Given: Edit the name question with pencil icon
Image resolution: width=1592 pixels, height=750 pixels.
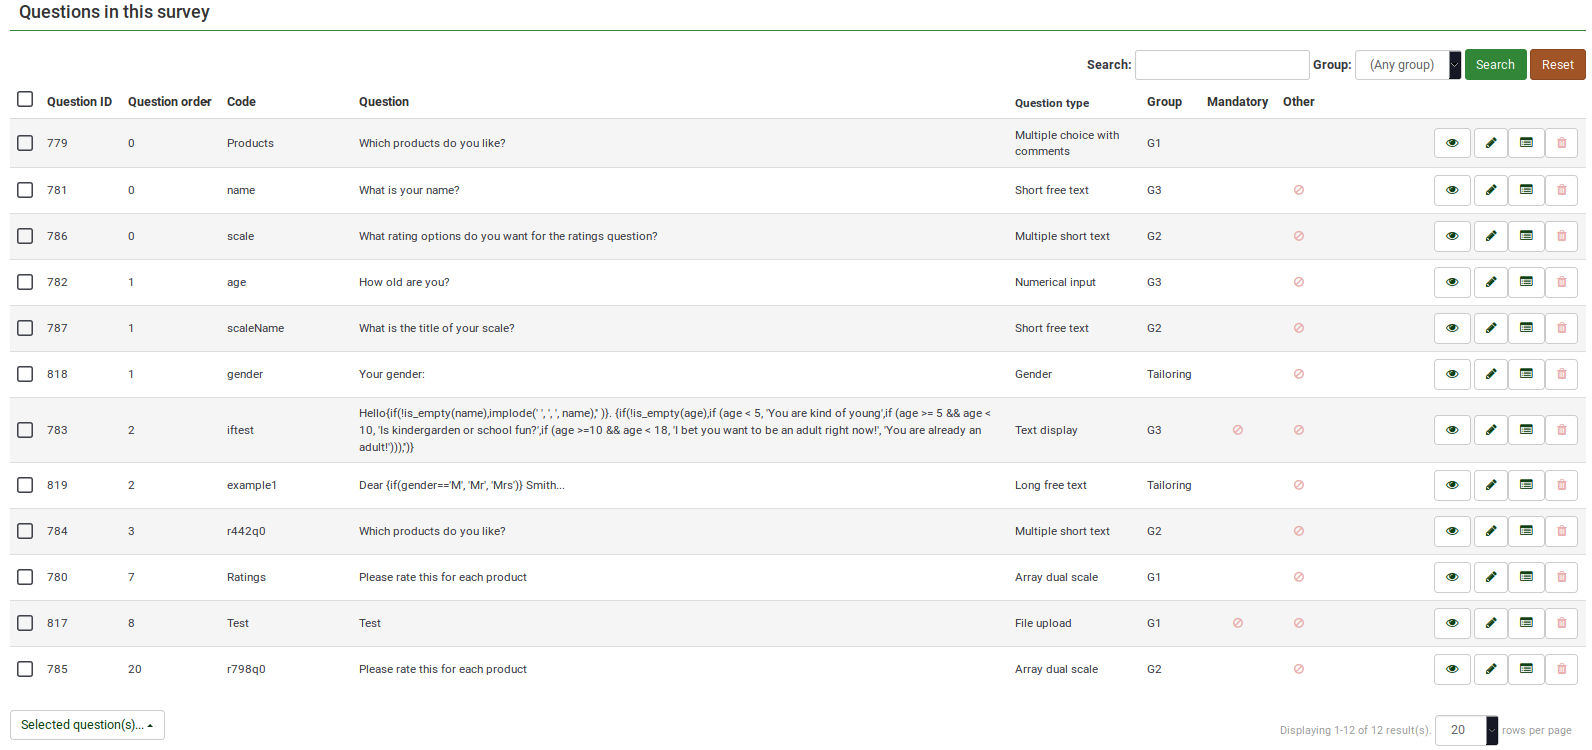Looking at the screenshot, I should click(x=1490, y=190).
